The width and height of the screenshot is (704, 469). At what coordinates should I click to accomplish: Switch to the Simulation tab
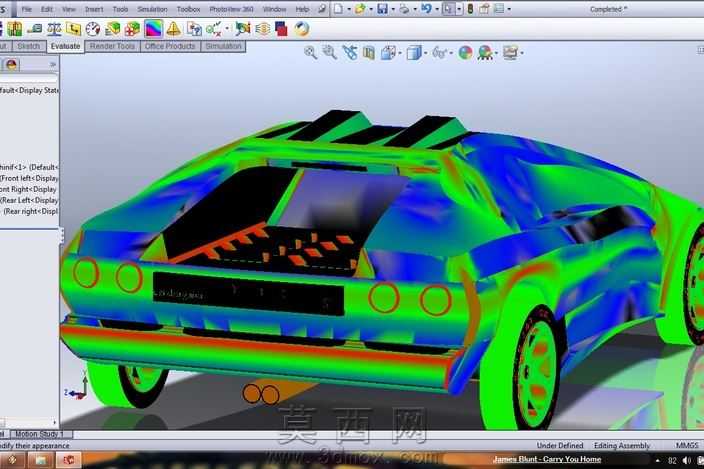(x=223, y=46)
